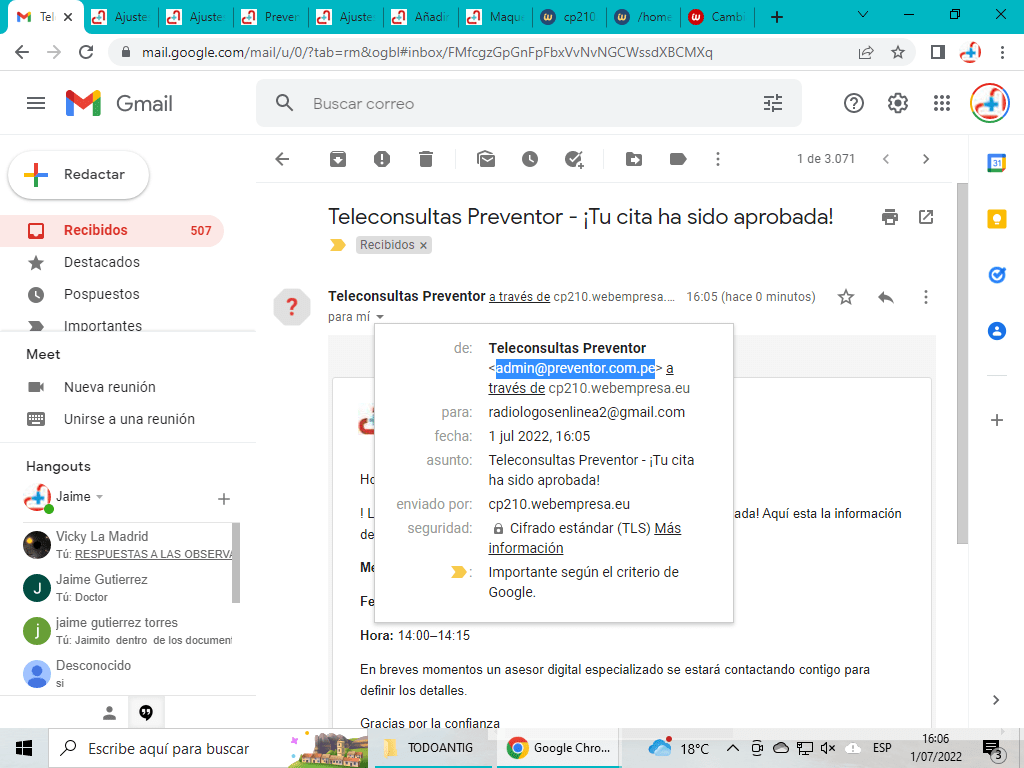Image resolution: width=1024 pixels, height=768 pixels.
Task: Open Gmail settings gear
Action: 898,103
